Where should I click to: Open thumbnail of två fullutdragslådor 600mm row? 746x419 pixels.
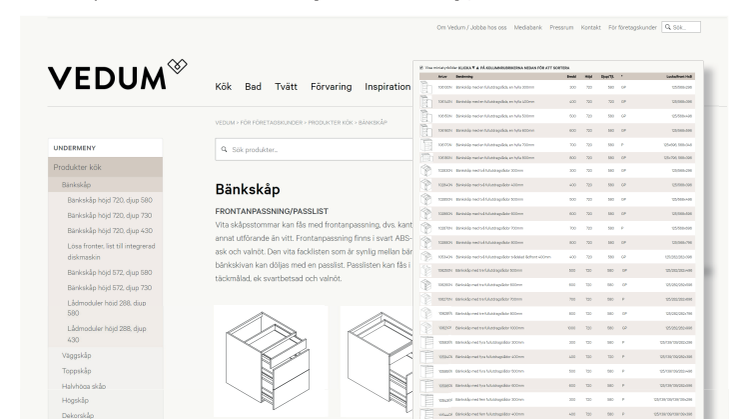(426, 214)
